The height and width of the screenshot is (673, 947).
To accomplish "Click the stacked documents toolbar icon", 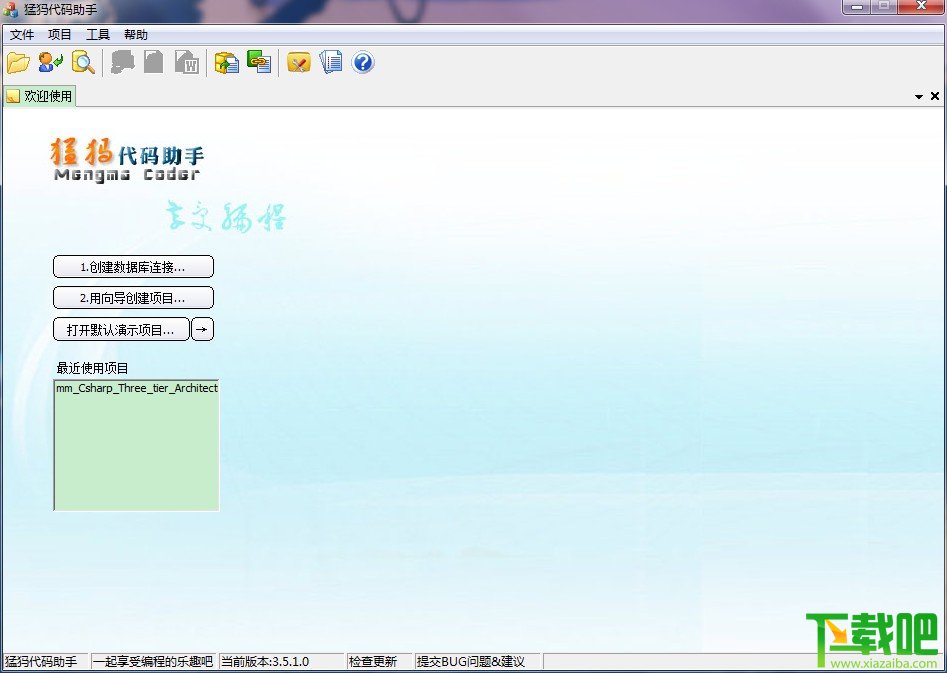I will point(331,62).
